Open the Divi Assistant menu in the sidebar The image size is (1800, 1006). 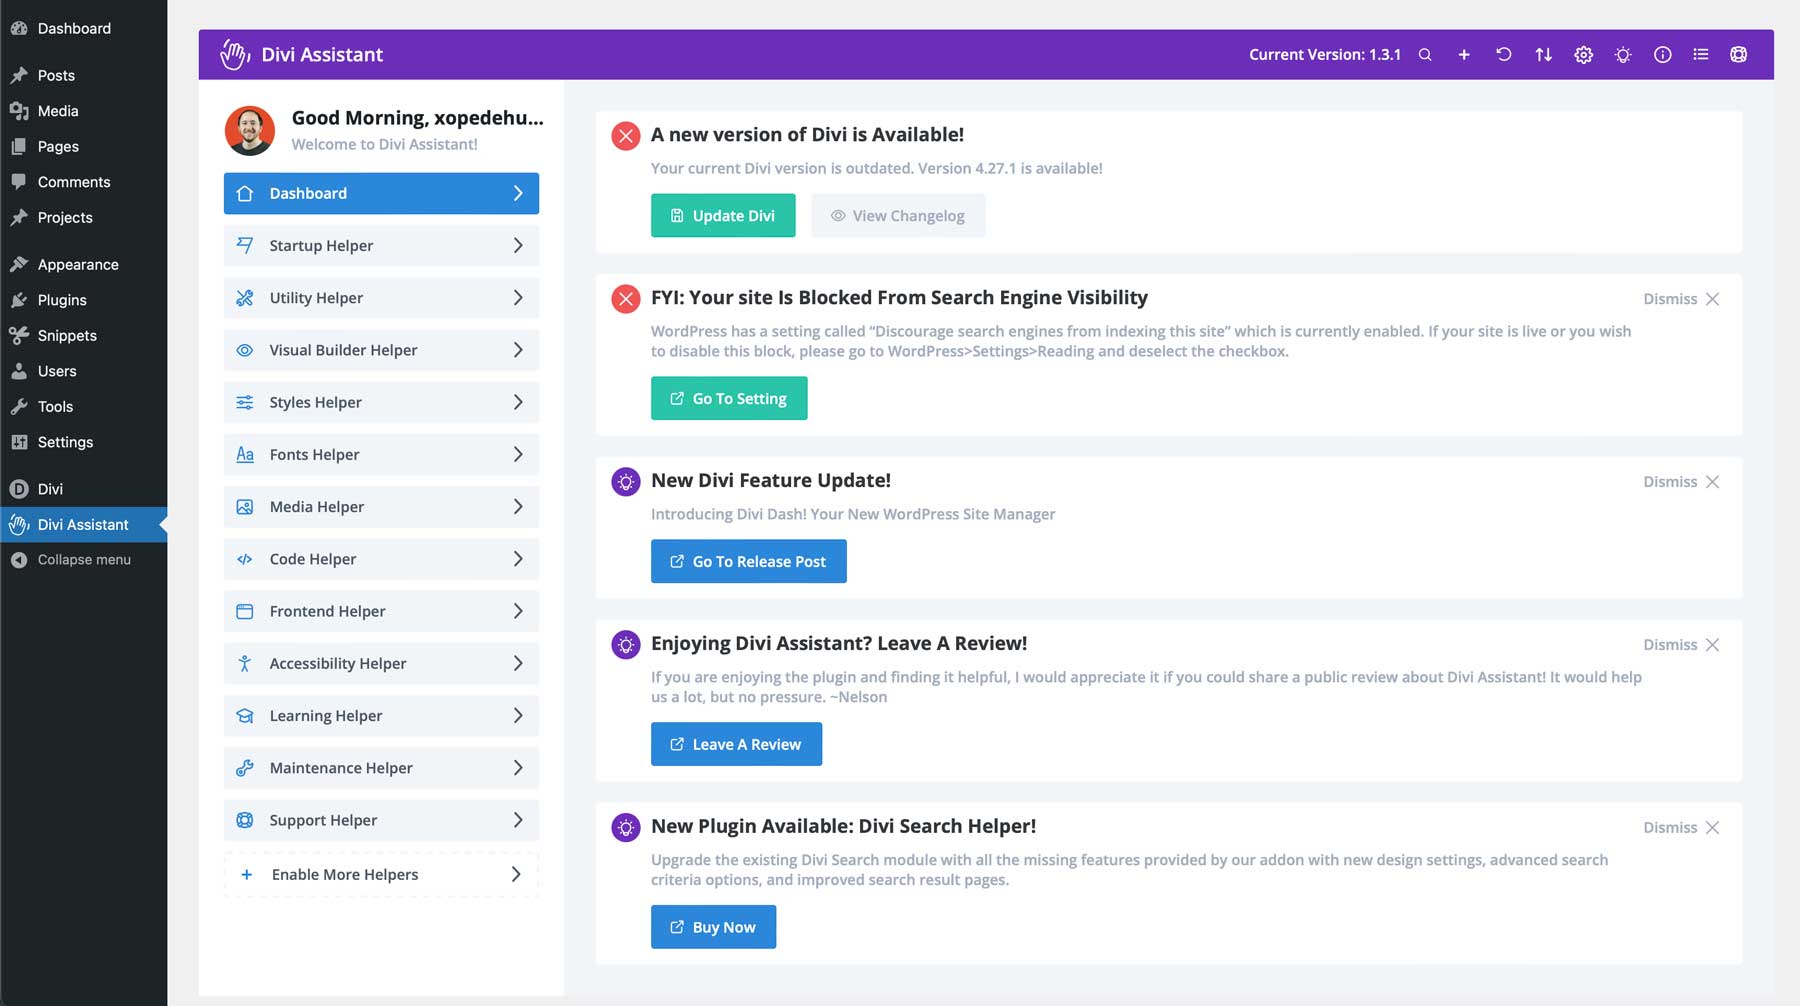pos(82,524)
